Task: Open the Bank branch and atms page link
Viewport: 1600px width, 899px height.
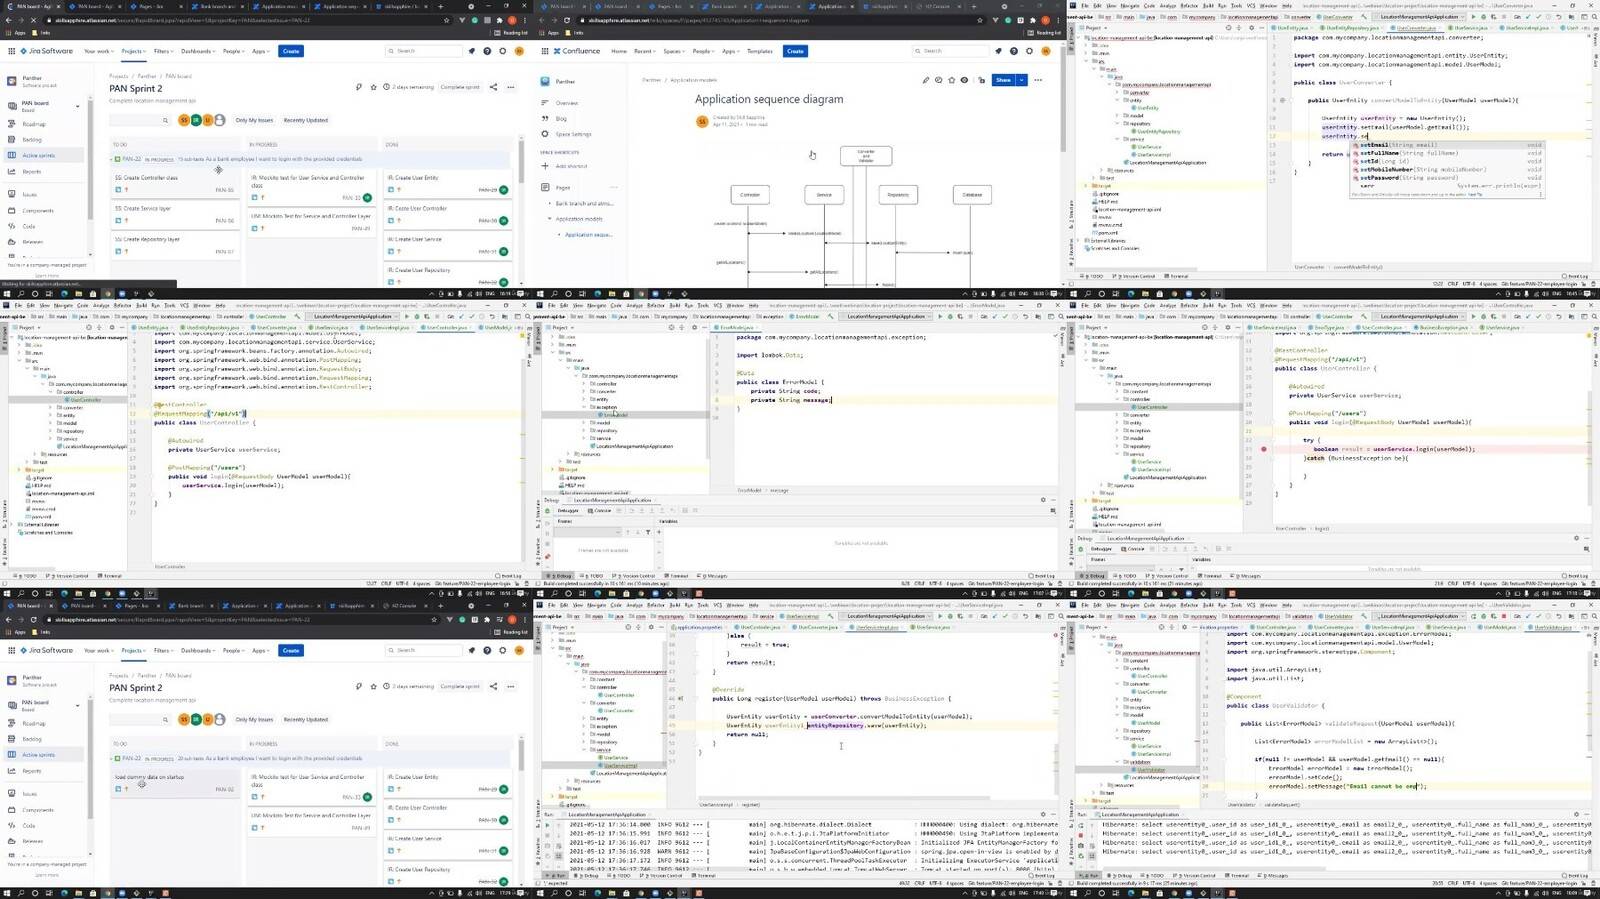Action: pos(584,203)
